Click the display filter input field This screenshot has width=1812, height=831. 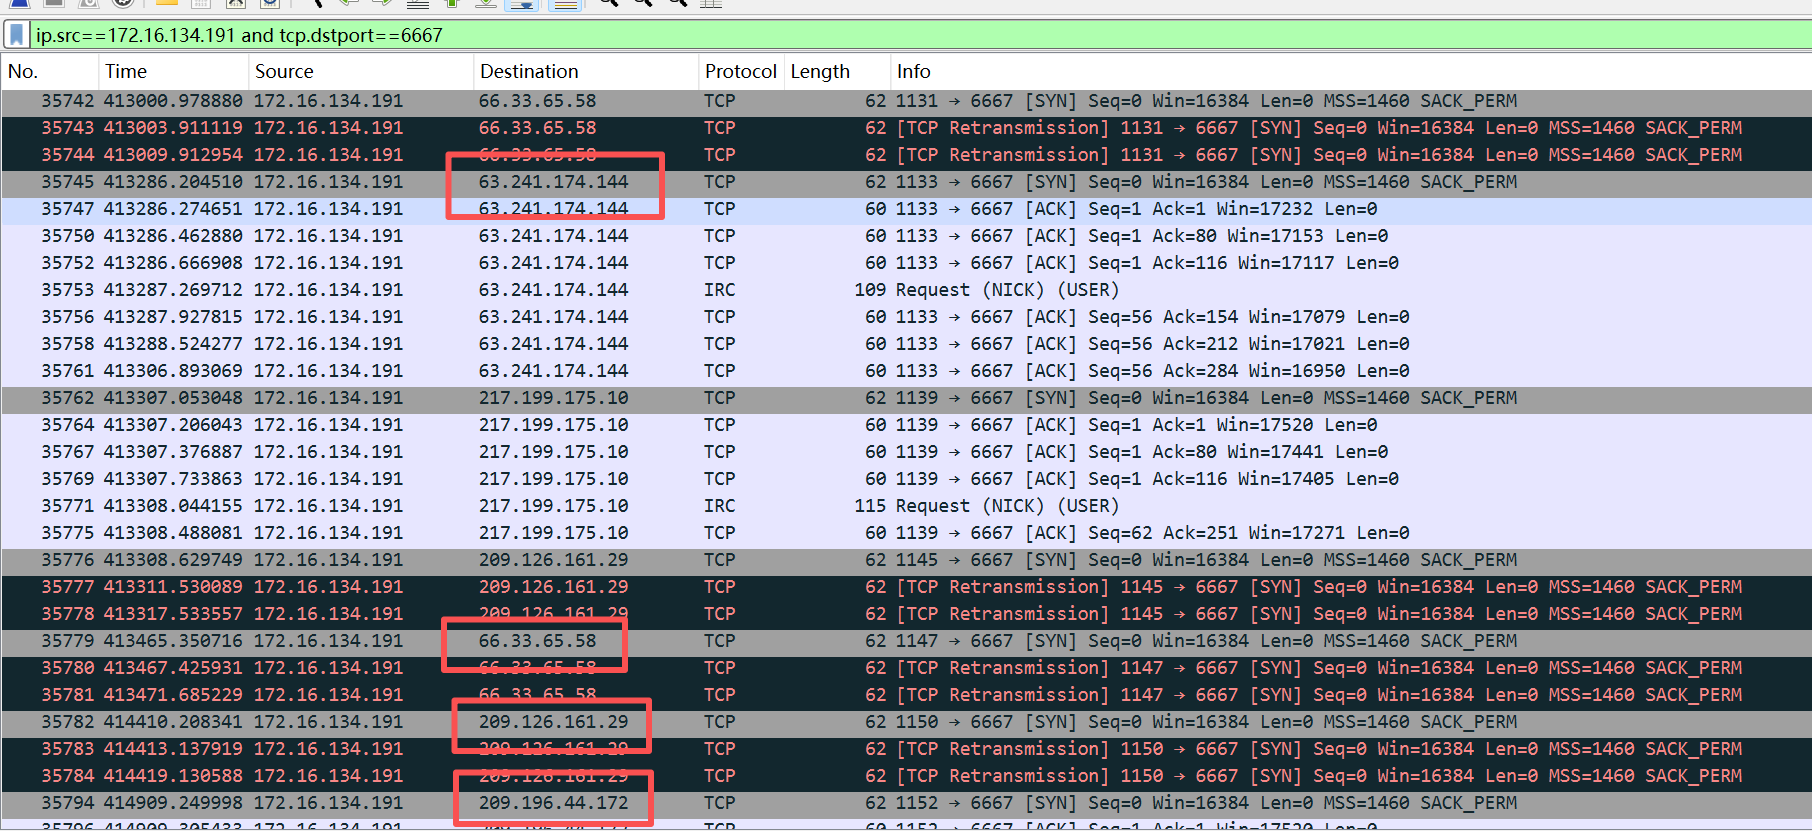coord(920,35)
